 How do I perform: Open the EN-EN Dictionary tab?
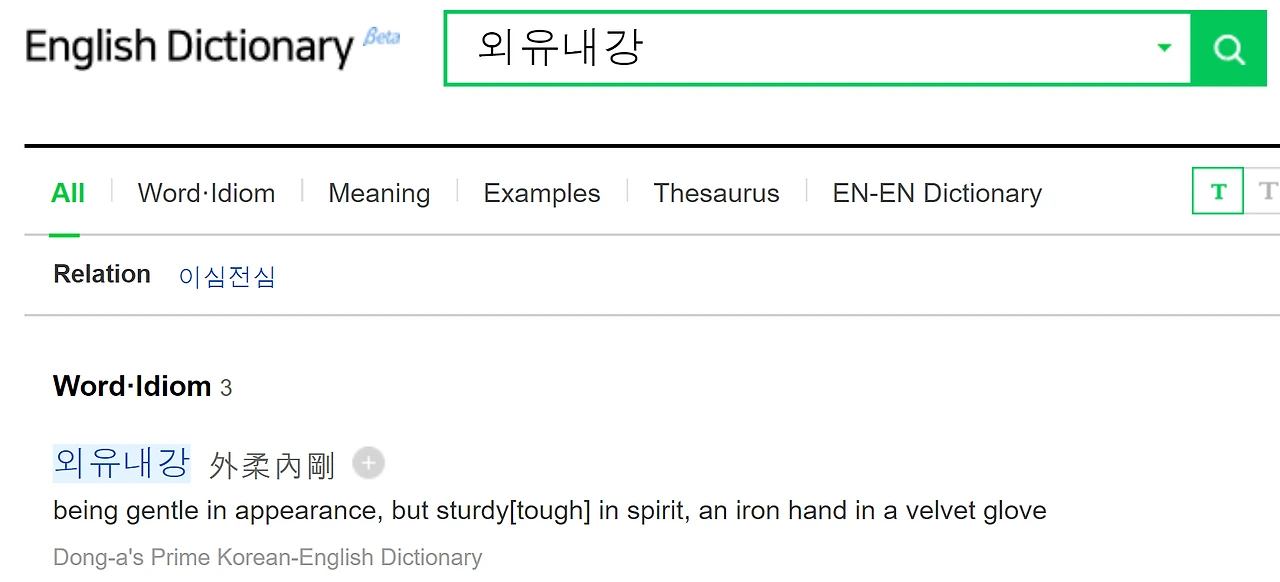click(936, 193)
